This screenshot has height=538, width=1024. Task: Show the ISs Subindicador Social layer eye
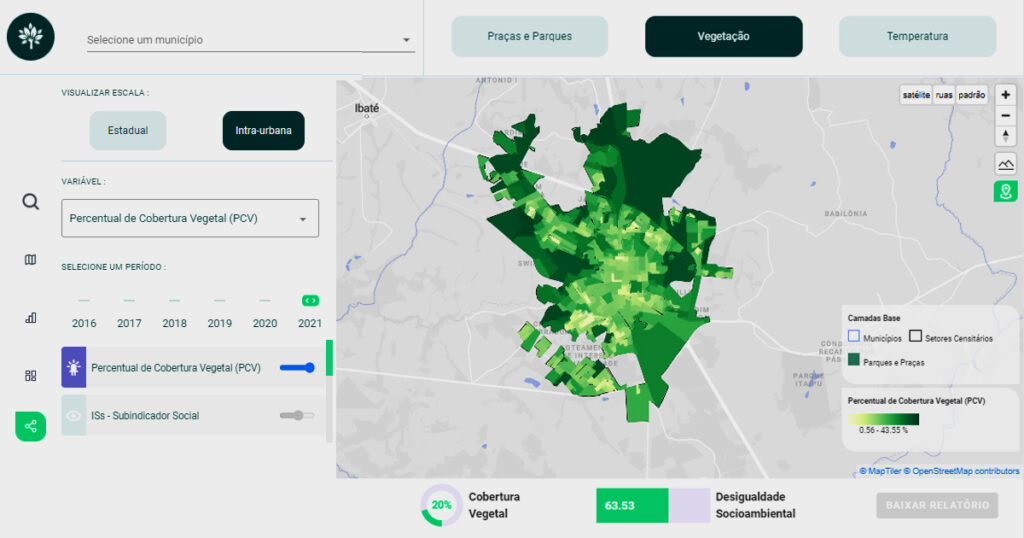tap(74, 415)
